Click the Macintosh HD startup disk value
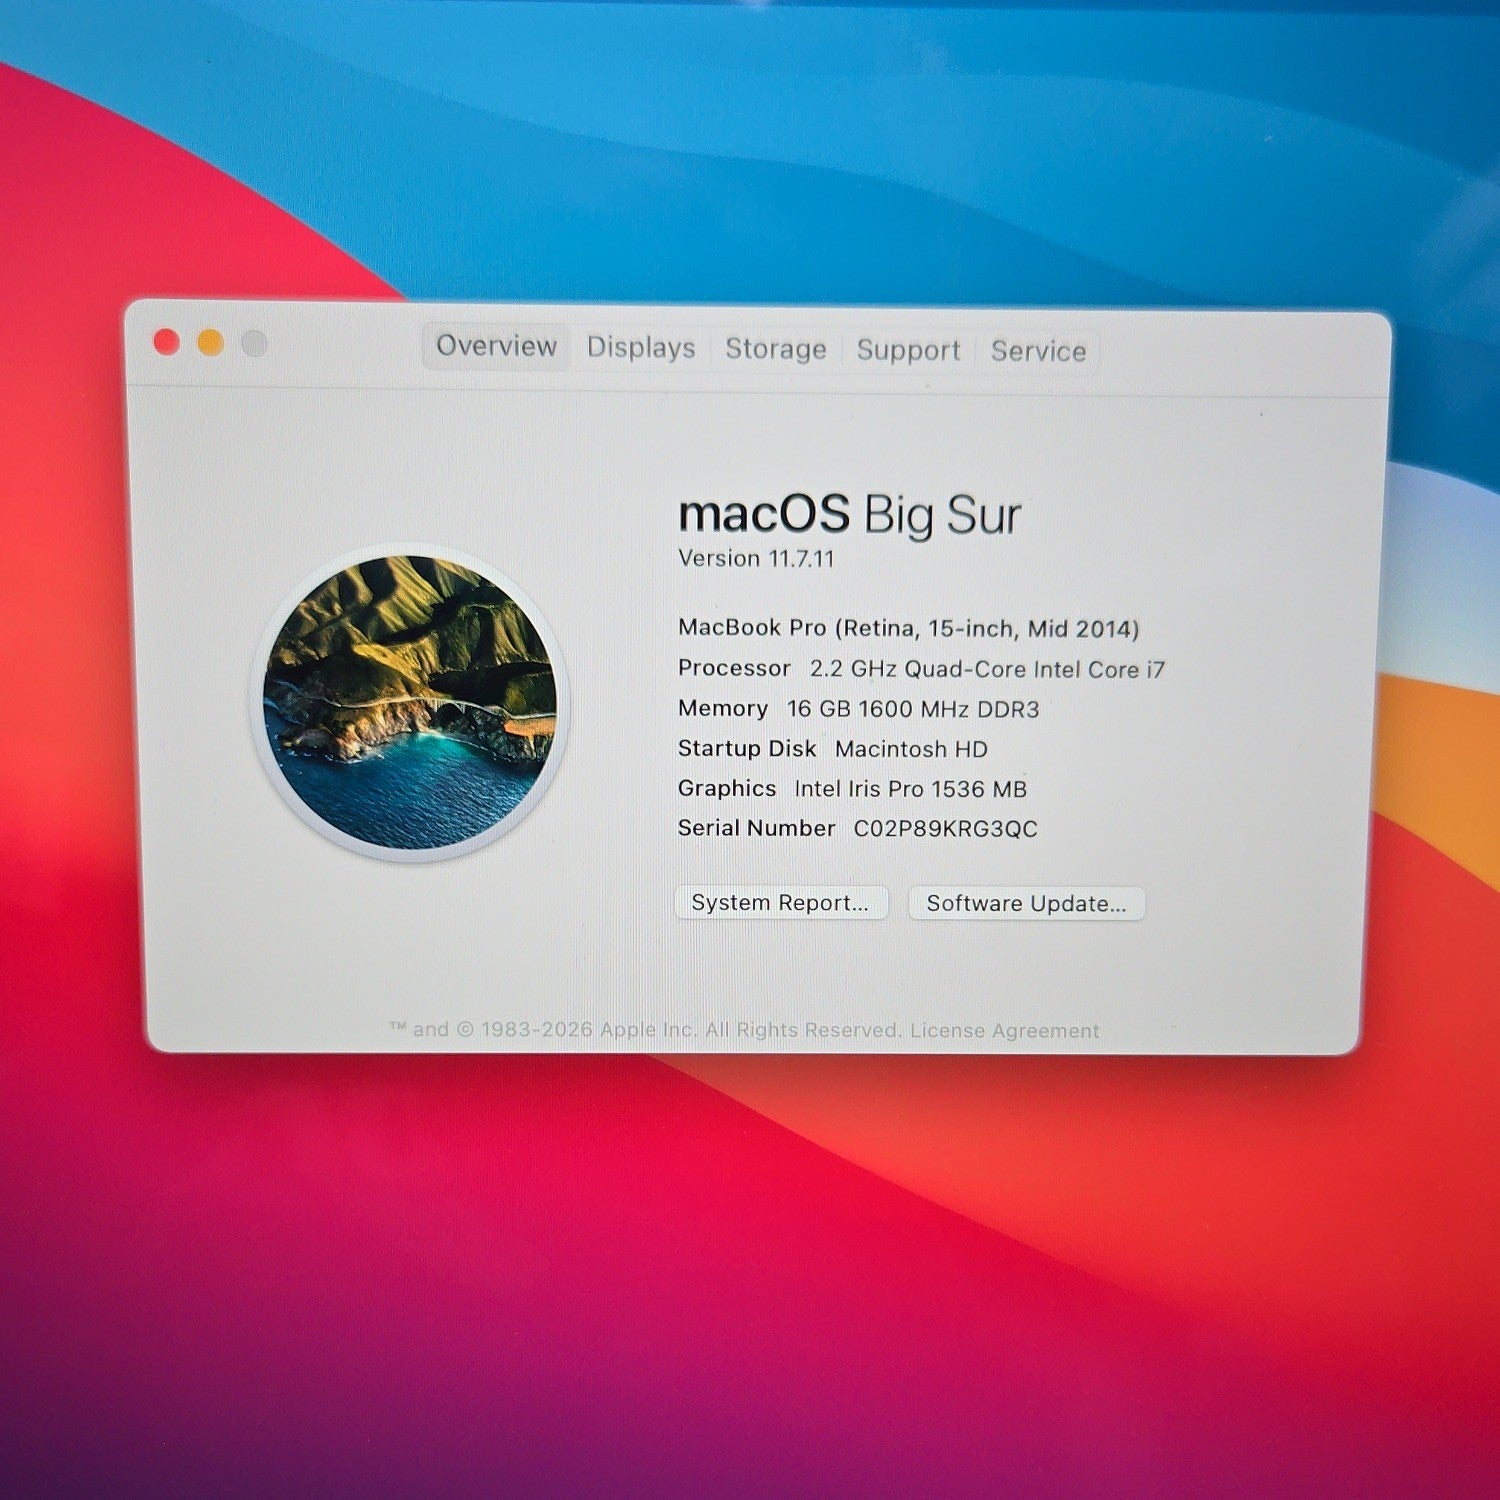Screen dimensions: 1500x1500 [911, 749]
